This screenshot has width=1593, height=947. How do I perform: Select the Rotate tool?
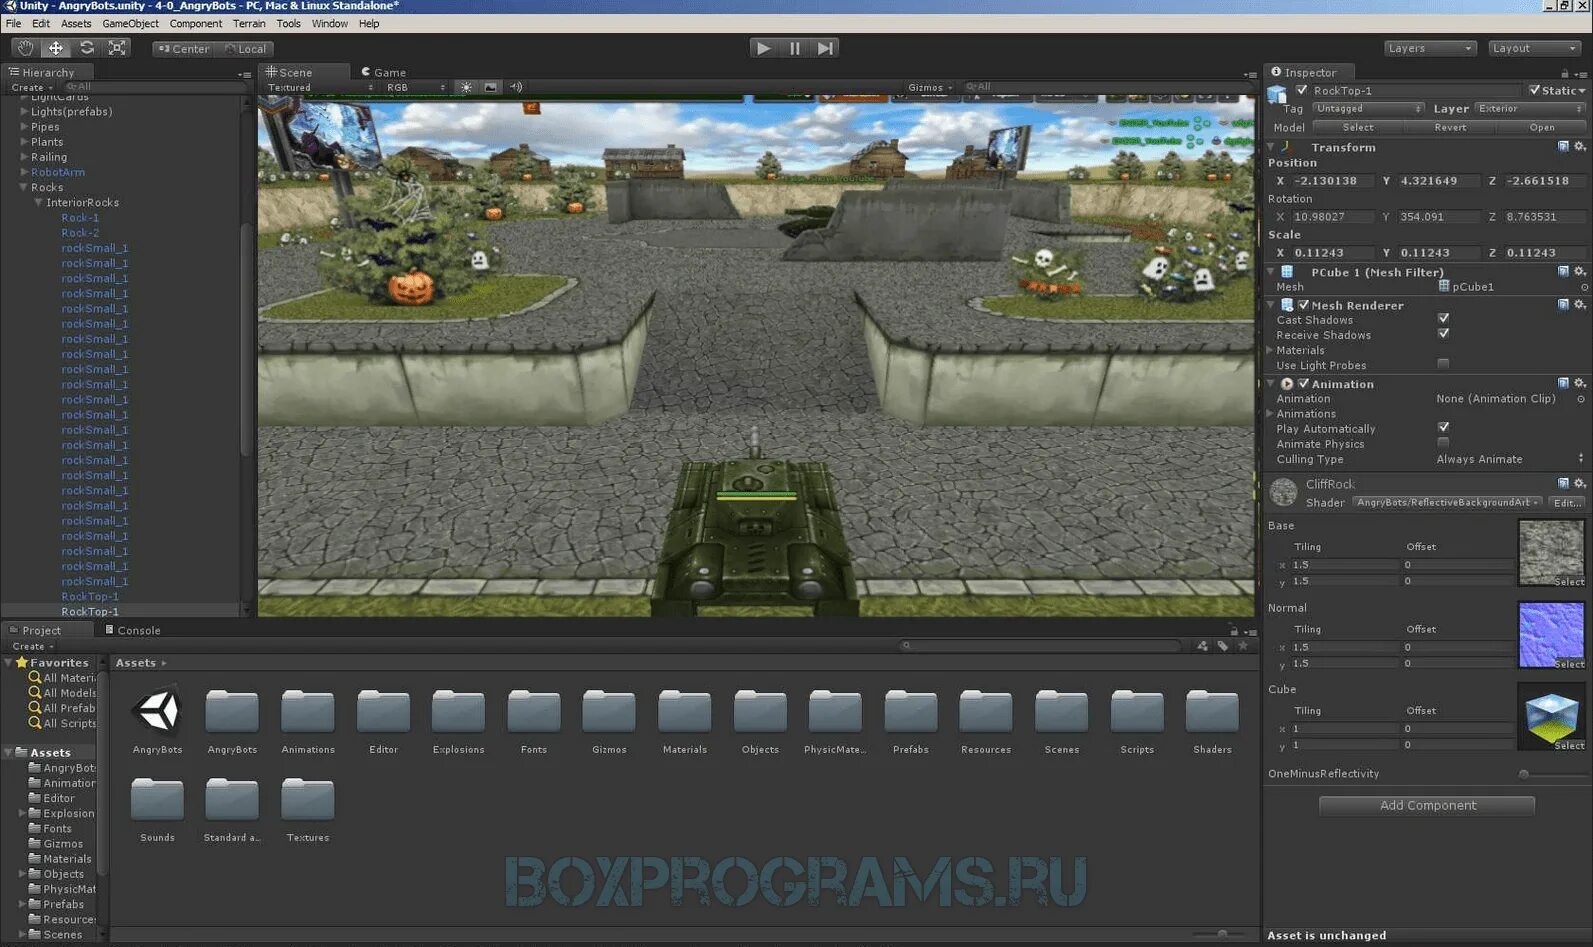click(x=87, y=48)
